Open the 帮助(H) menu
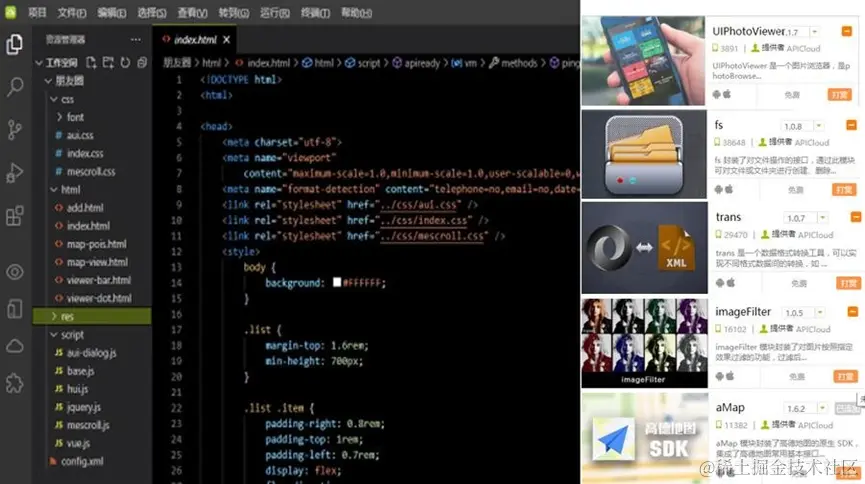The width and height of the screenshot is (865, 484). [x=356, y=13]
